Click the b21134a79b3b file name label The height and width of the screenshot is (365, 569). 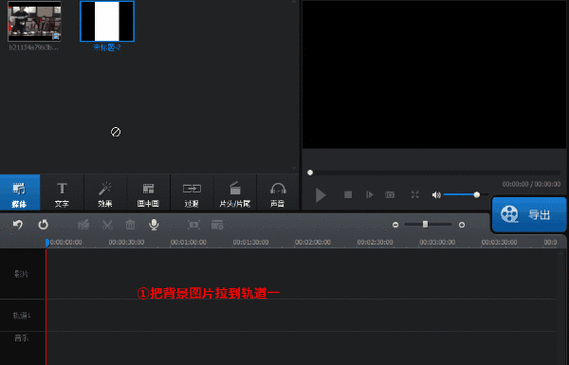[x=33, y=47]
